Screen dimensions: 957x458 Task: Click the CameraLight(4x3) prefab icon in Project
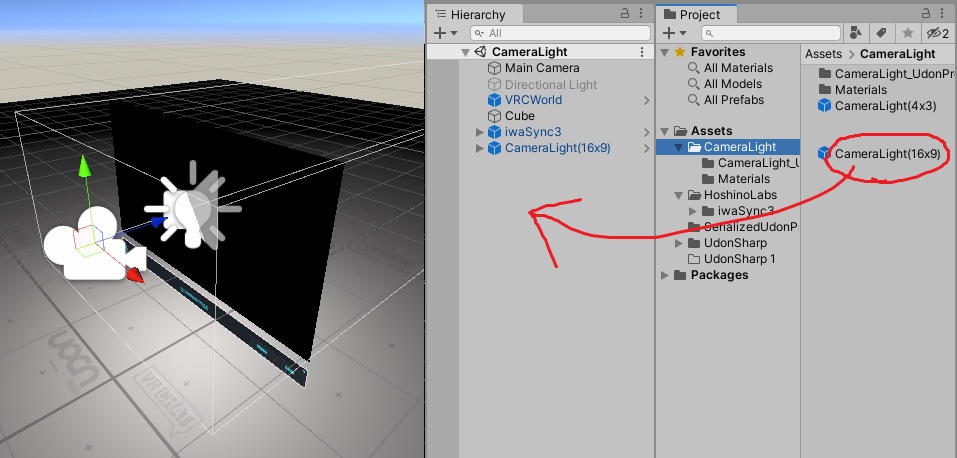tap(825, 106)
